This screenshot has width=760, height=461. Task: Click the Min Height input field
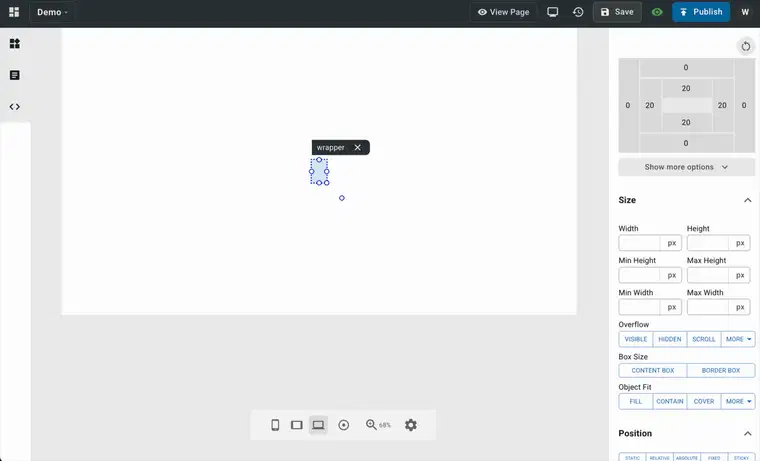click(639, 275)
